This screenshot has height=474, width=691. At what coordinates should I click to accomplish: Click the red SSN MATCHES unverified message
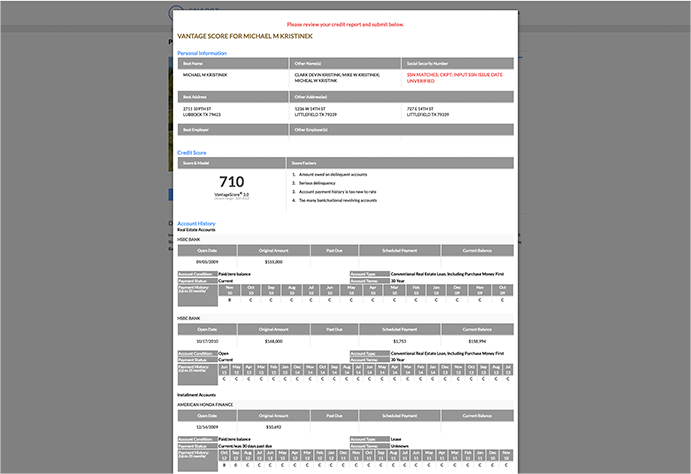click(x=454, y=78)
